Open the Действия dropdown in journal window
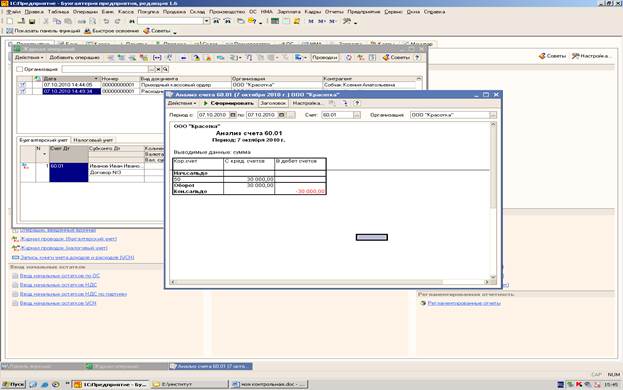This screenshot has height=390, width=623. click(29, 58)
